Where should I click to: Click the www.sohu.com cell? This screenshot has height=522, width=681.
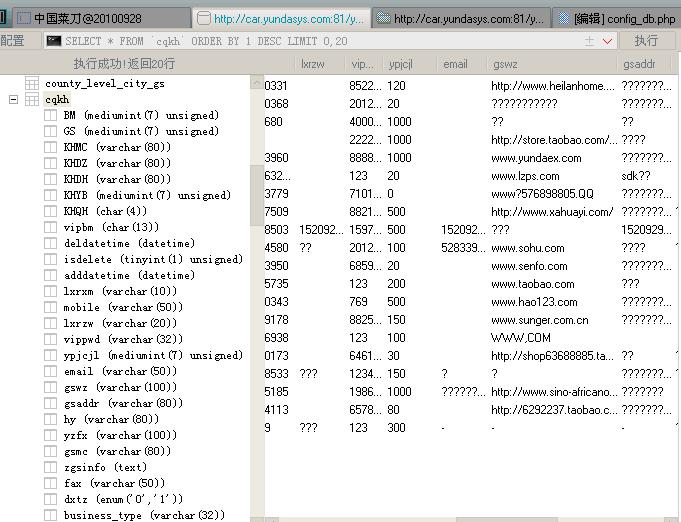[x=528, y=248]
